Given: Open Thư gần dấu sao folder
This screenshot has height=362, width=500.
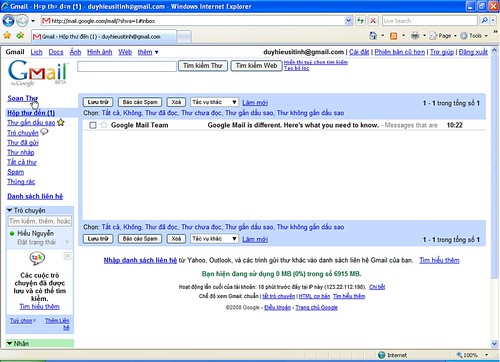Looking at the screenshot, I should [31, 123].
